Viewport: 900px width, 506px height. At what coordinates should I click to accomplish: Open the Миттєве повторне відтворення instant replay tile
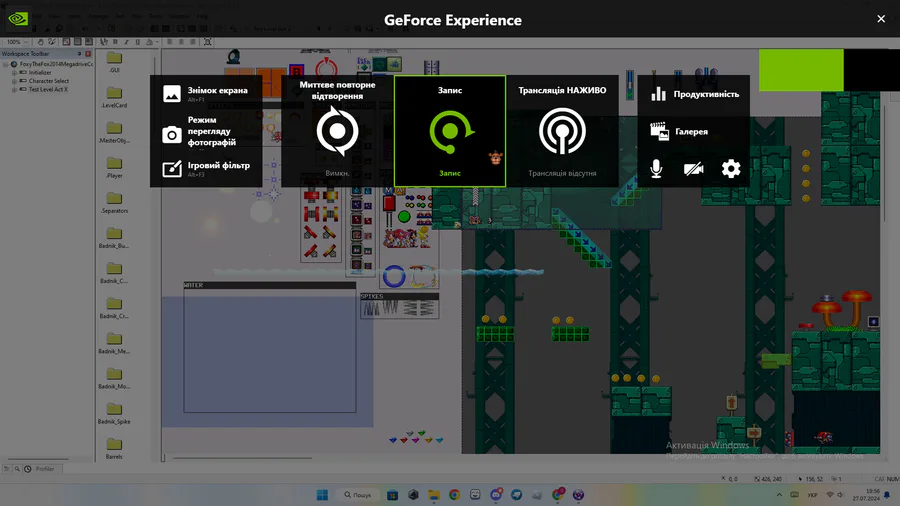[x=337, y=131]
